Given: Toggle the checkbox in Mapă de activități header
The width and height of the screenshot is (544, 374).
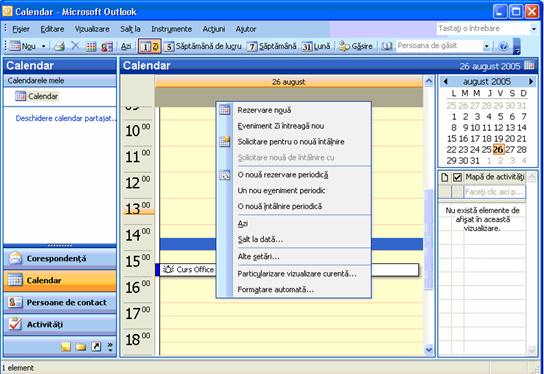Looking at the screenshot, I should coord(457,177).
